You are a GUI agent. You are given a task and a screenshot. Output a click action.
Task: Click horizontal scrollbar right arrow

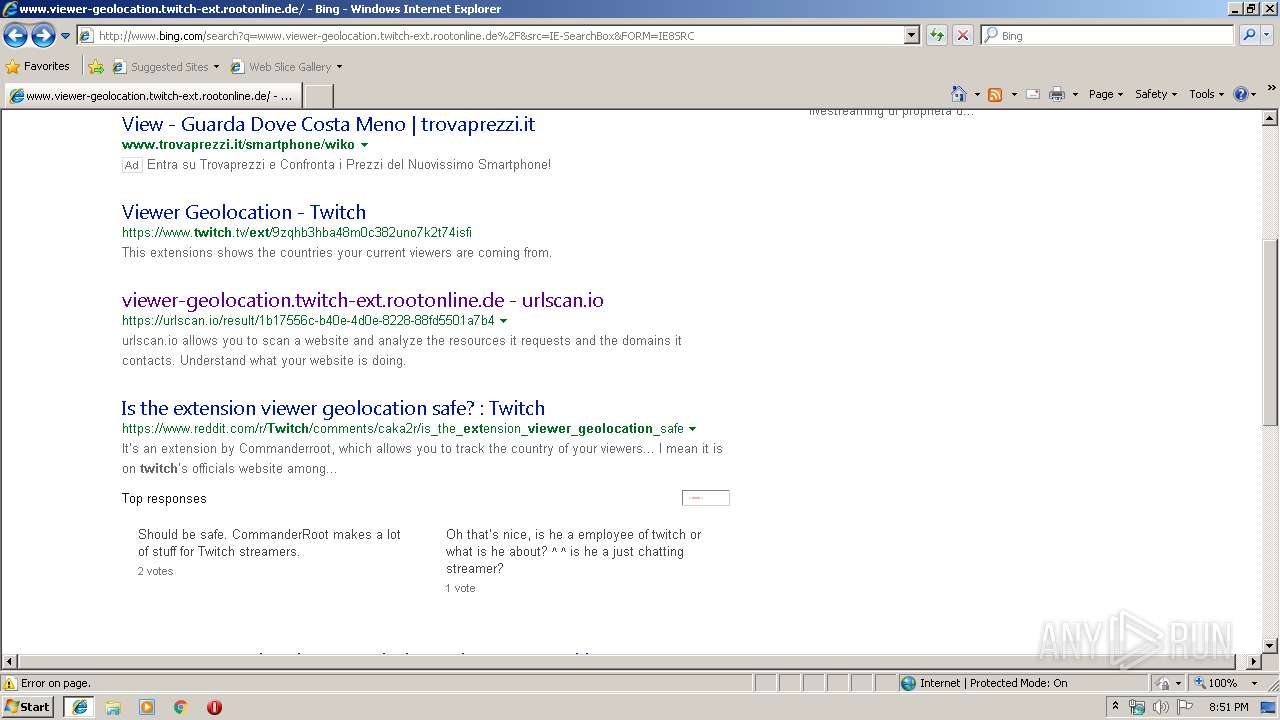(x=1253, y=661)
